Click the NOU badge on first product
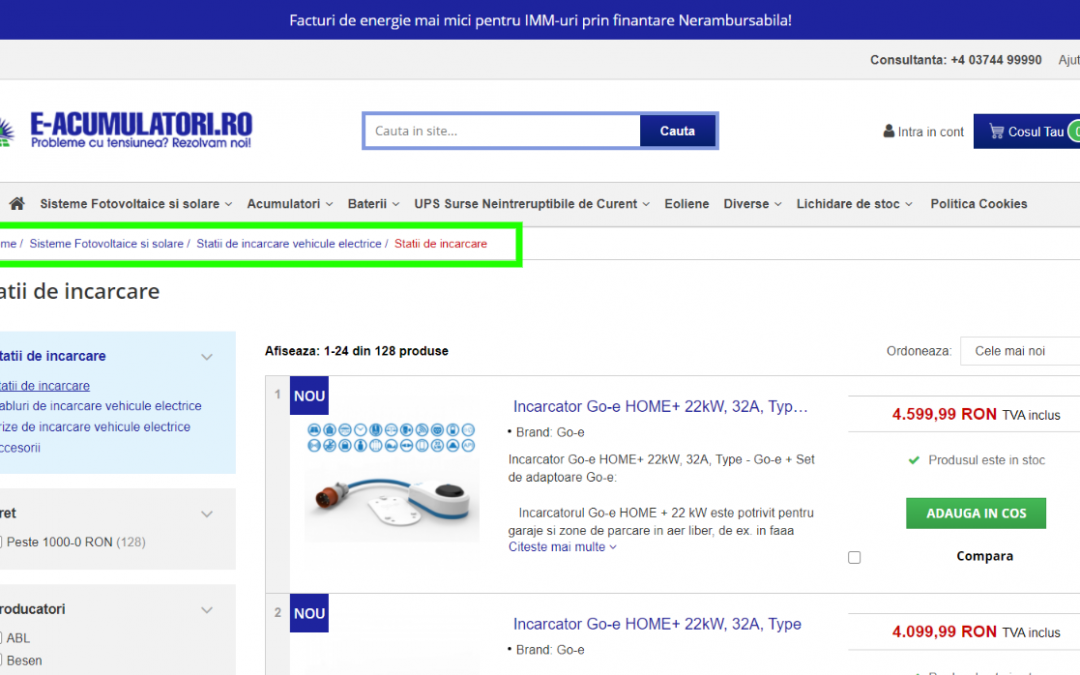The image size is (1080, 675). [x=309, y=395]
